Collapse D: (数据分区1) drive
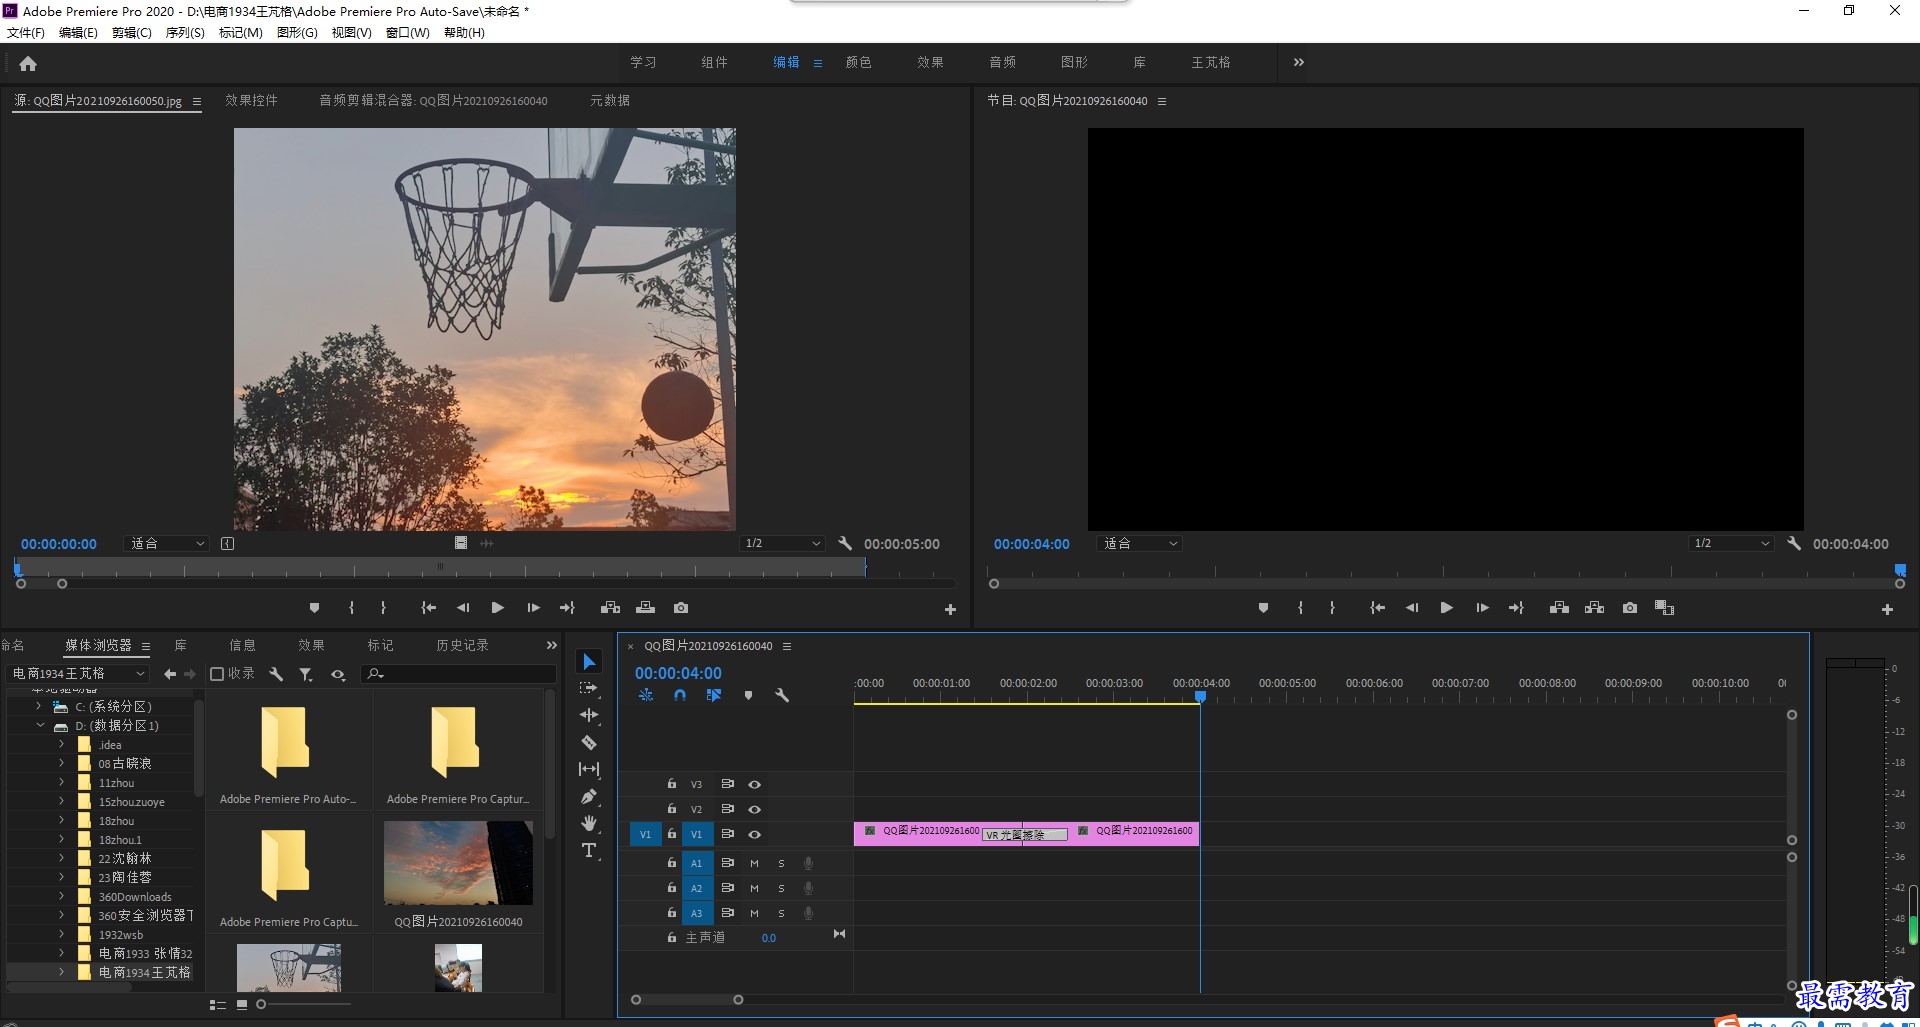The height and width of the screenshot is (1027, 1920). tap(40, 725)
